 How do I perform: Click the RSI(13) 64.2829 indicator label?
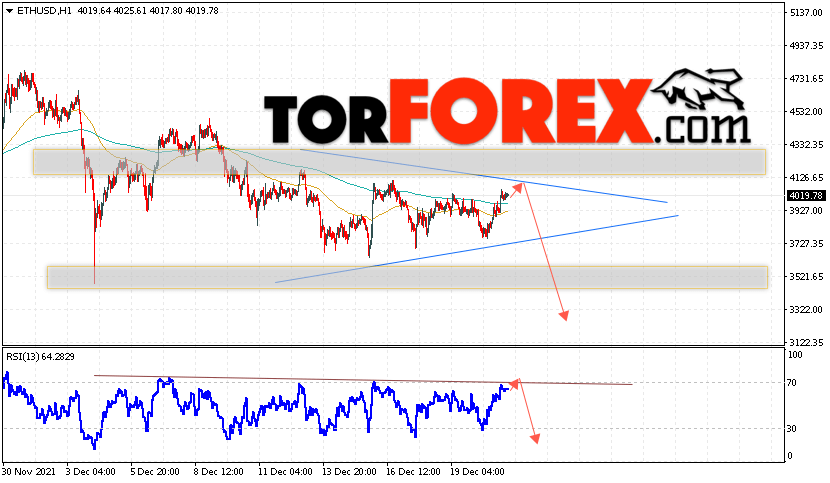tap(40, 357)
